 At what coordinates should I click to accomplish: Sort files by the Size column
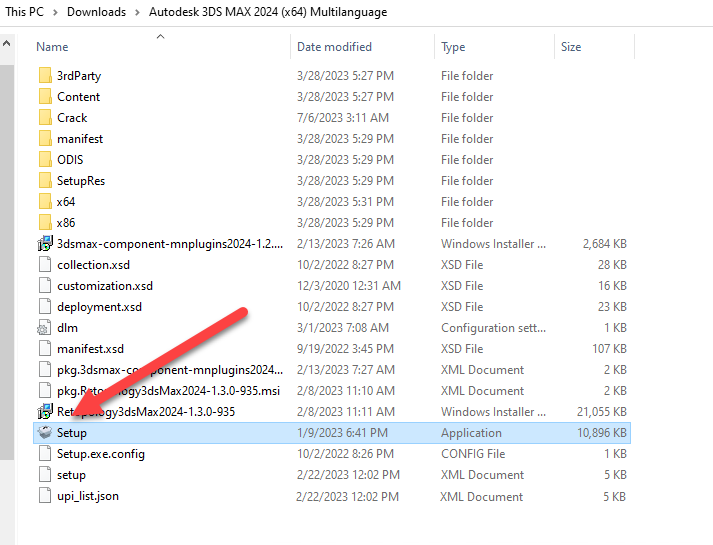coord(571,47)
